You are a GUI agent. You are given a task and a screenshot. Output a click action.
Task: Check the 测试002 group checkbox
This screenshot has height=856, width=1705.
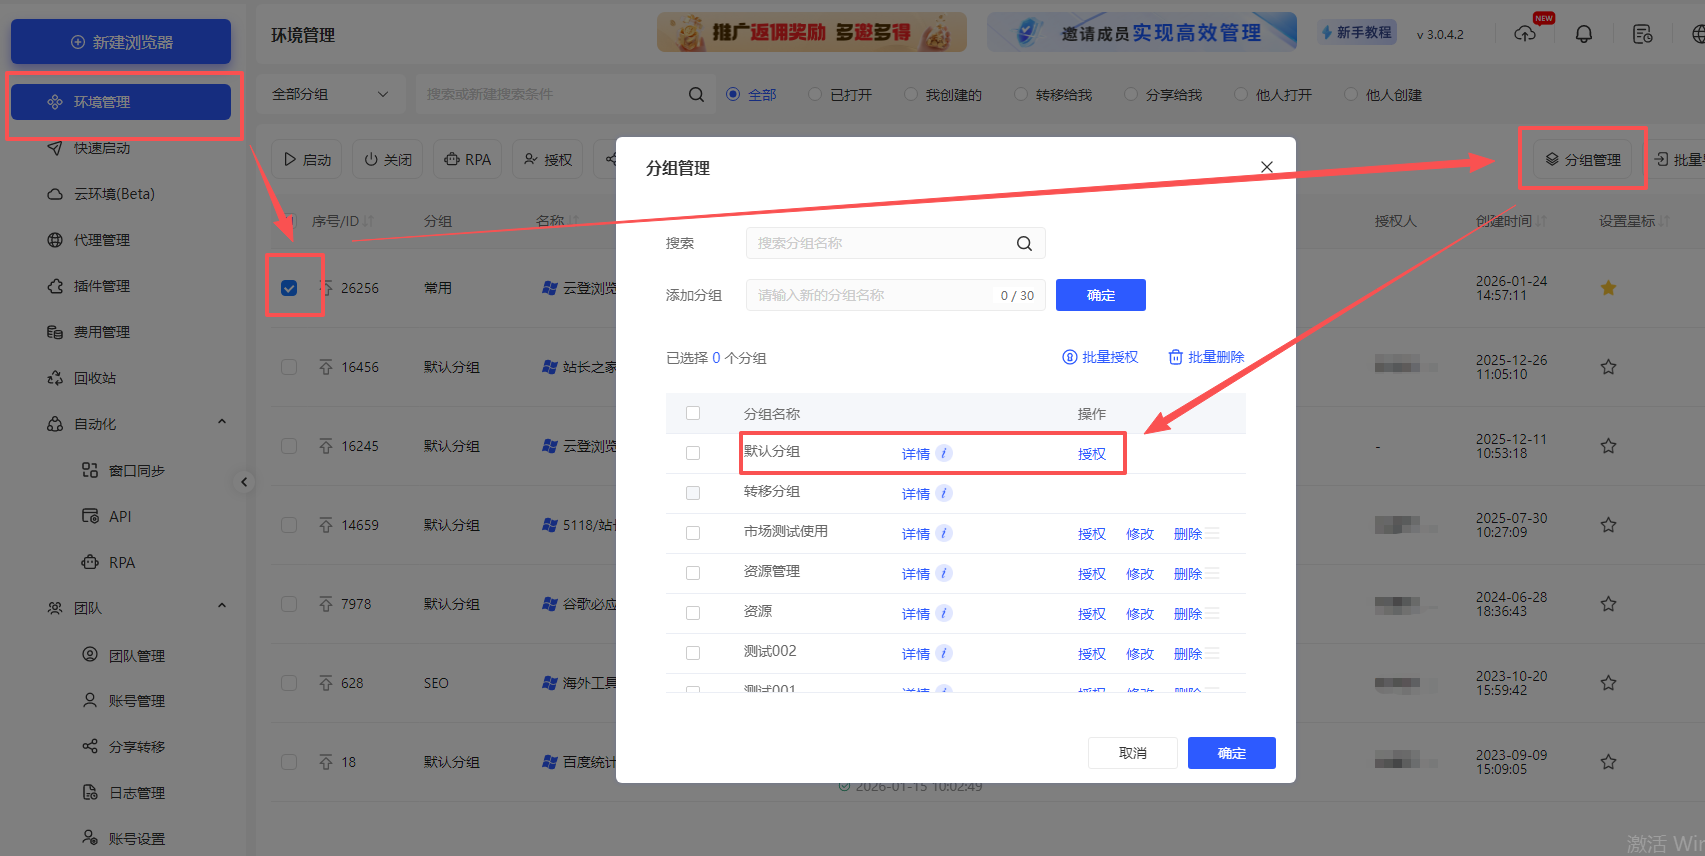click(693, 653)
